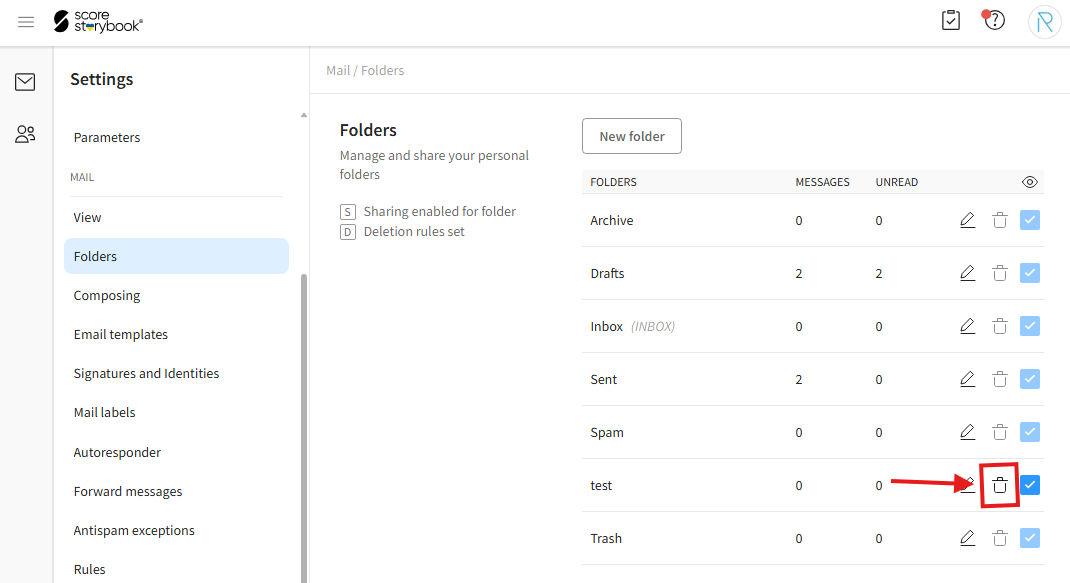Edit the Archive folder
Screen dimensions: 1070x583
(x=968, y=220)
